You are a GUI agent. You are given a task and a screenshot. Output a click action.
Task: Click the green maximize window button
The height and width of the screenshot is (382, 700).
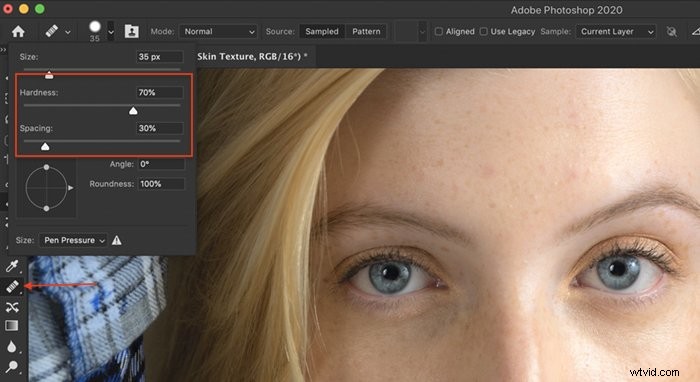(x=40, y=9)
